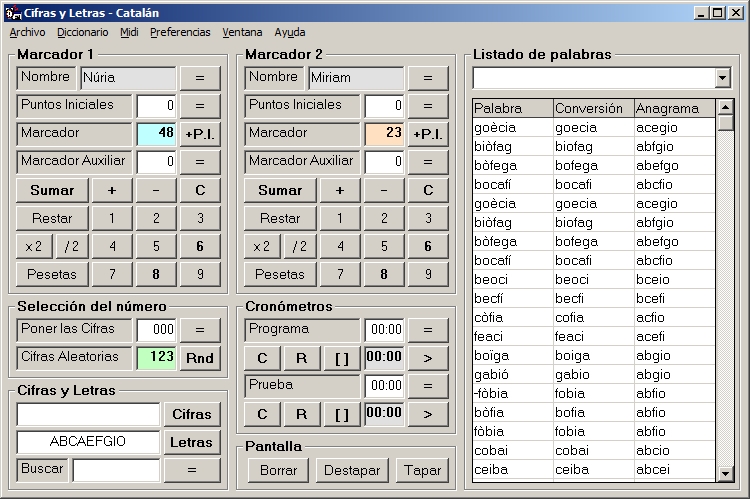The width and height of the screenshot is (750, 499).
Task: Open the Listado de palabras dropdown
Action: point(723,78)
